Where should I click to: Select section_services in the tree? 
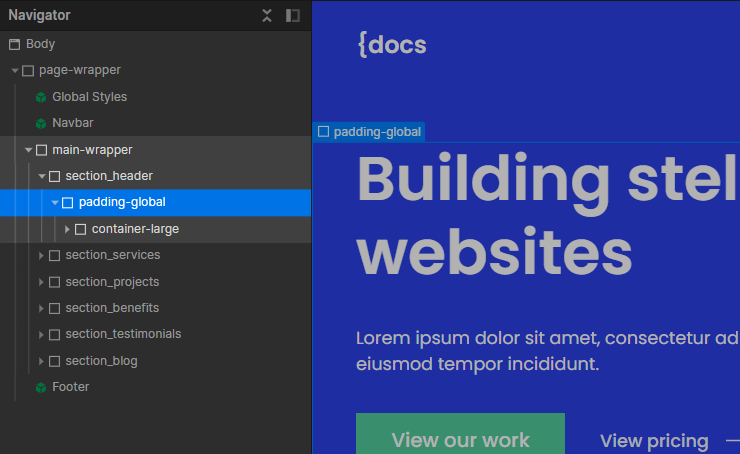point(113,255)
